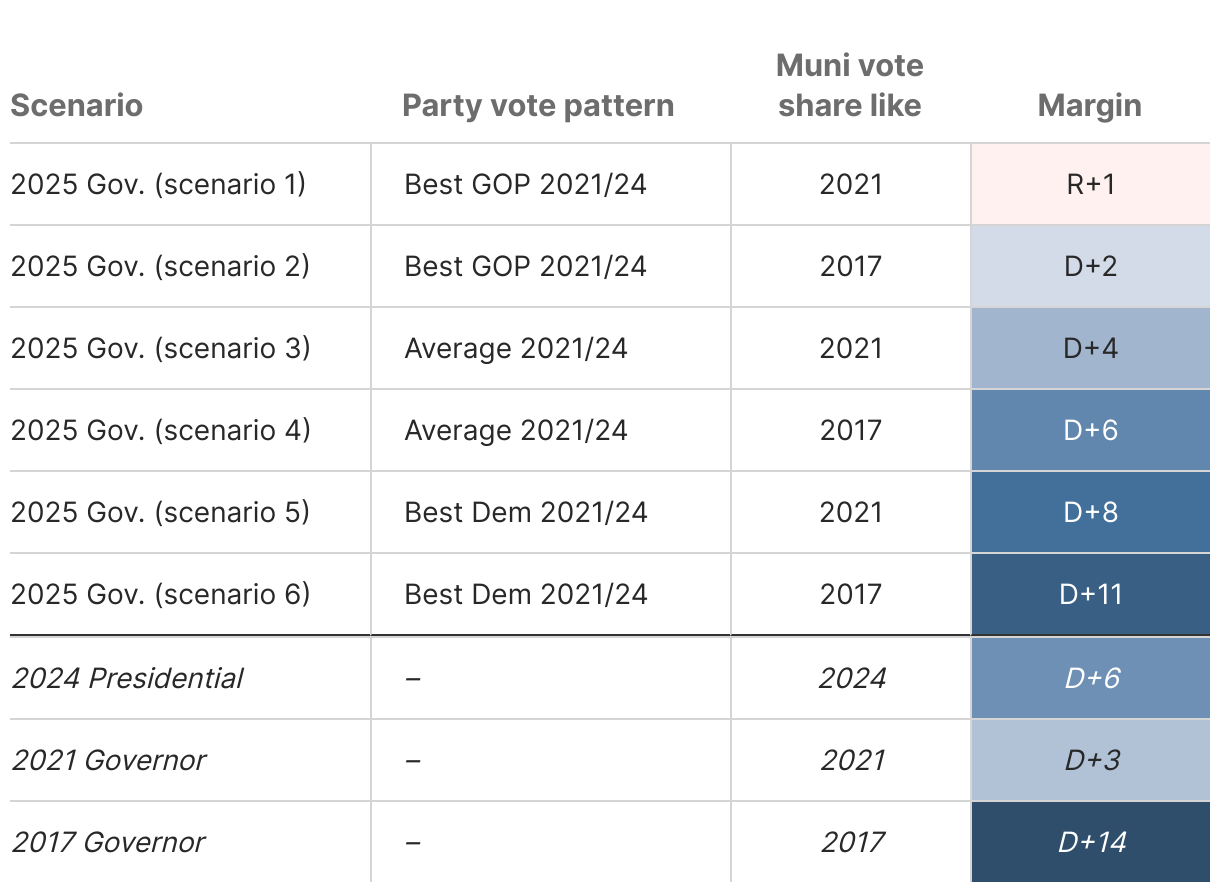Click the D+4 margin cell
The height and width of the screenshot is (892, 1220).
1090,348
